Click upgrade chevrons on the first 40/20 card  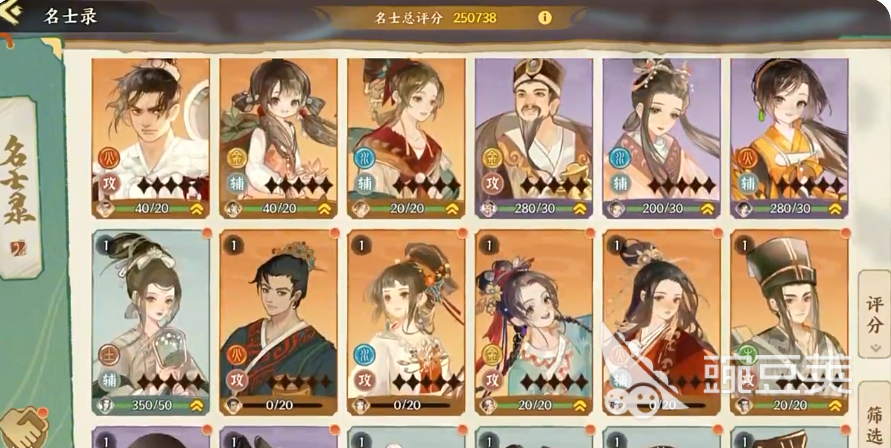click(197, 209)
